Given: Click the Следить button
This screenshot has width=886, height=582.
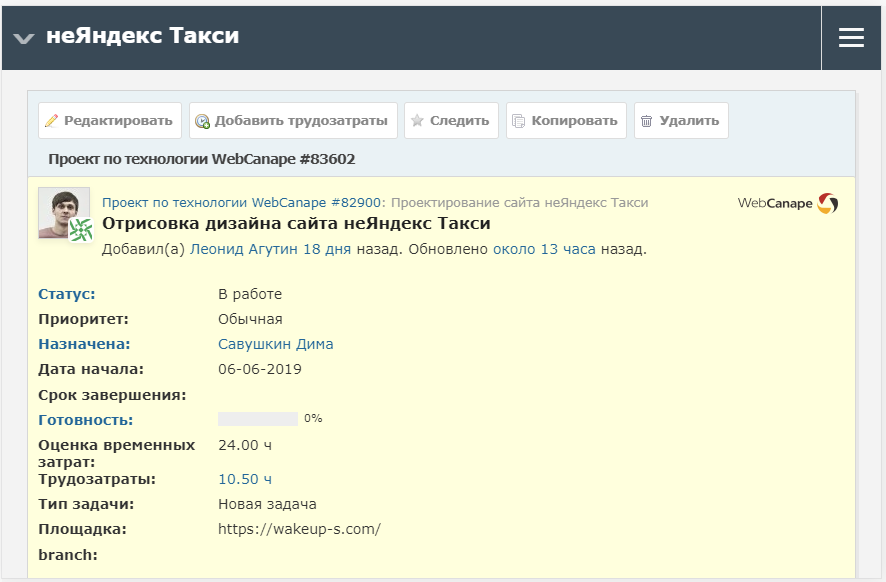Looking at the screenshot, I should pos(451,120).
